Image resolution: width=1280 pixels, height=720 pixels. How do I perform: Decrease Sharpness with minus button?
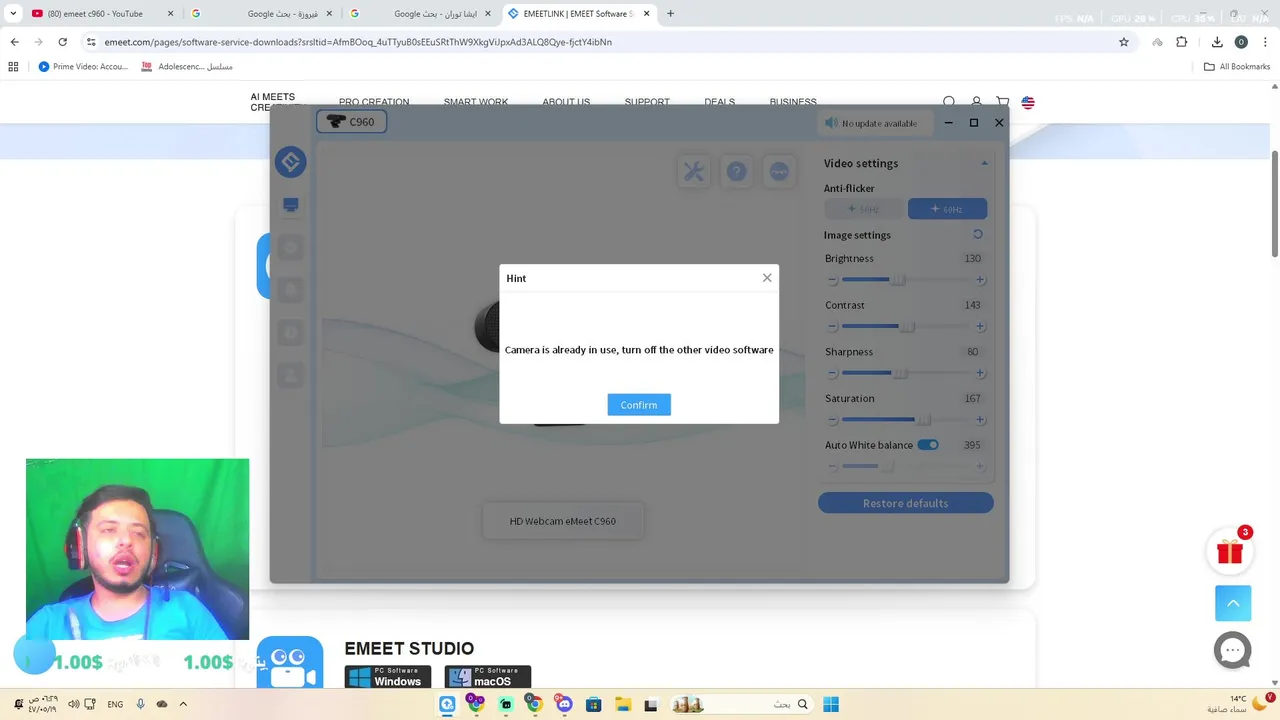(832, 373)
